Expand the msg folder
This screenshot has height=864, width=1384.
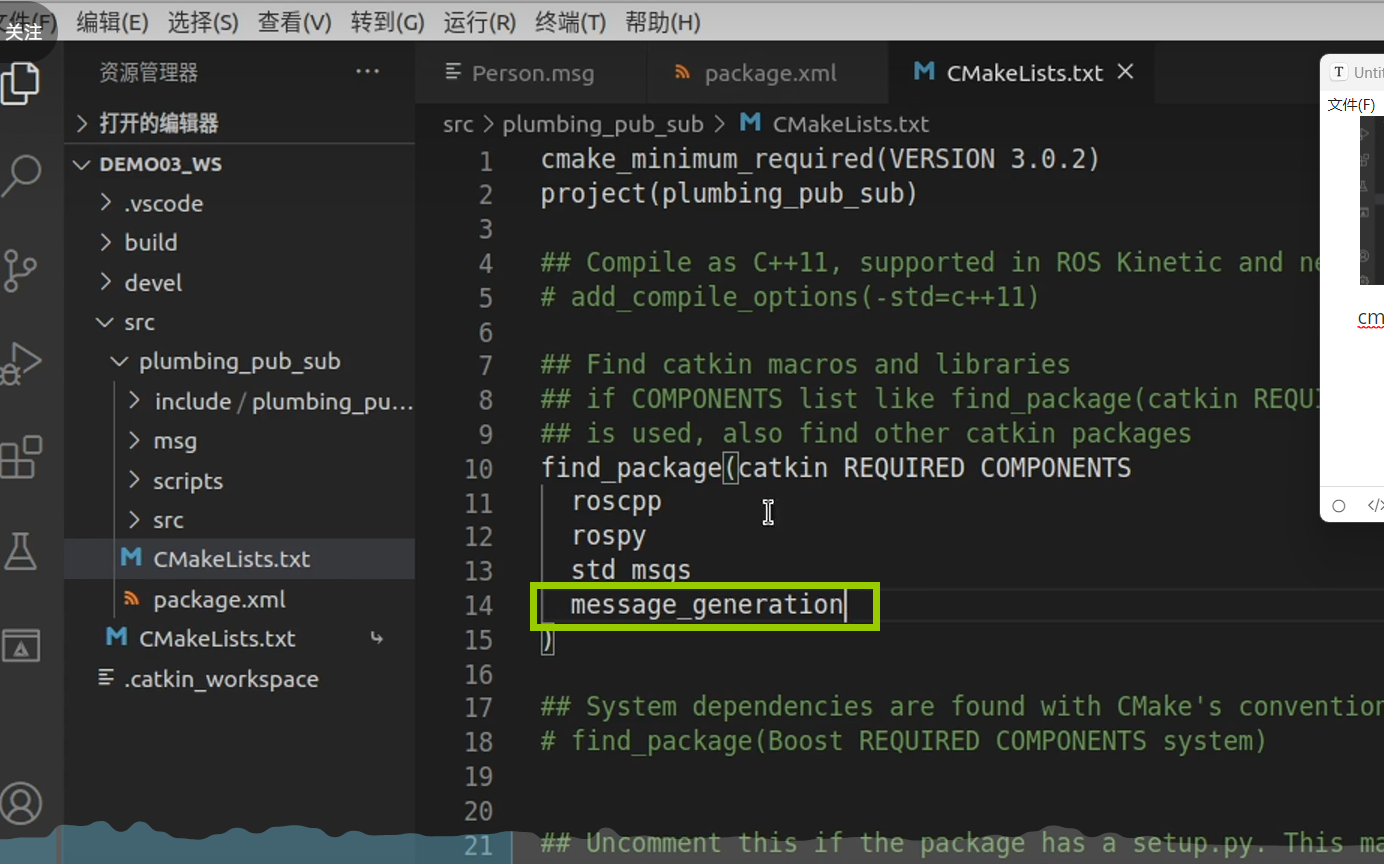[240, 441]
